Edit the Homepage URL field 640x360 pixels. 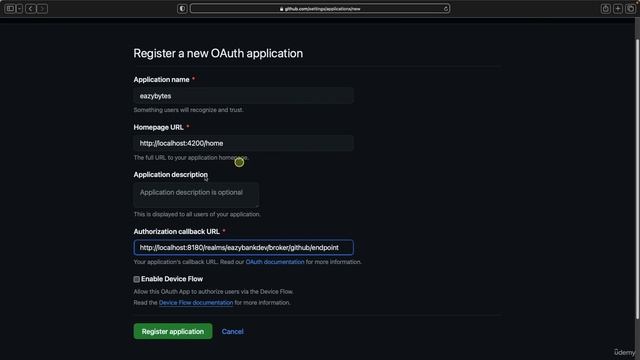[x=243, y=143]
